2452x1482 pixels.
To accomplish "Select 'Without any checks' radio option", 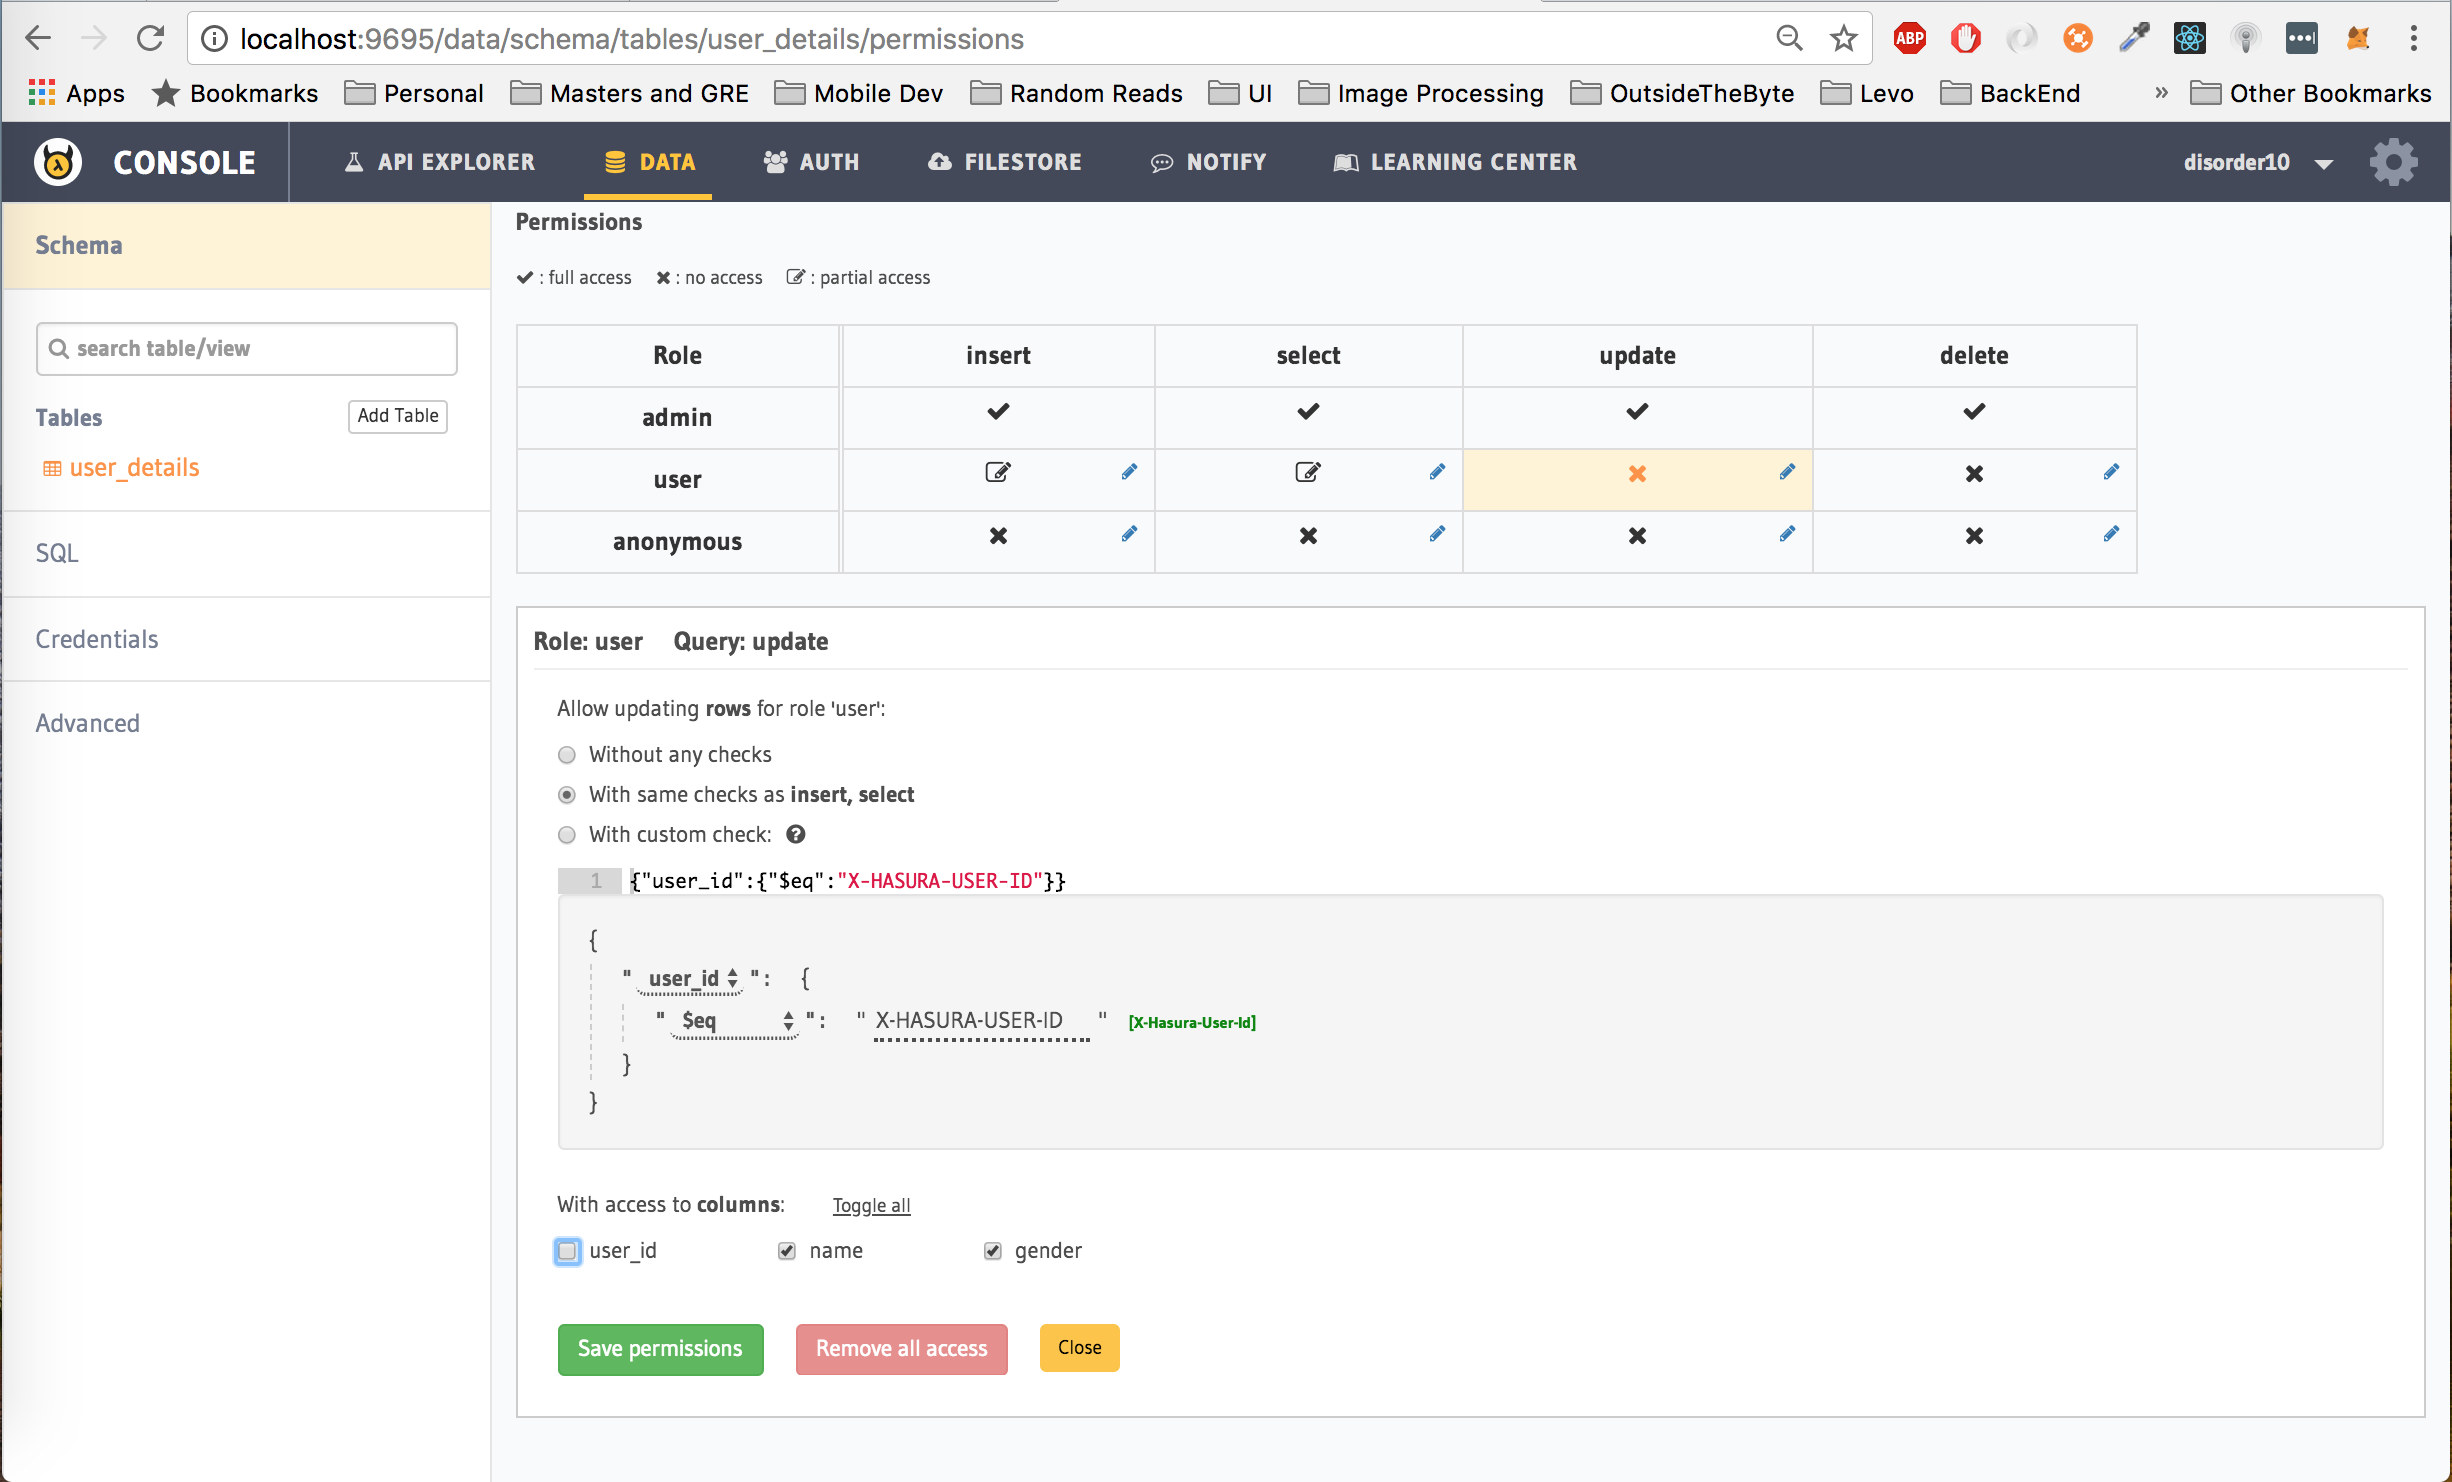I will (567, 755).
